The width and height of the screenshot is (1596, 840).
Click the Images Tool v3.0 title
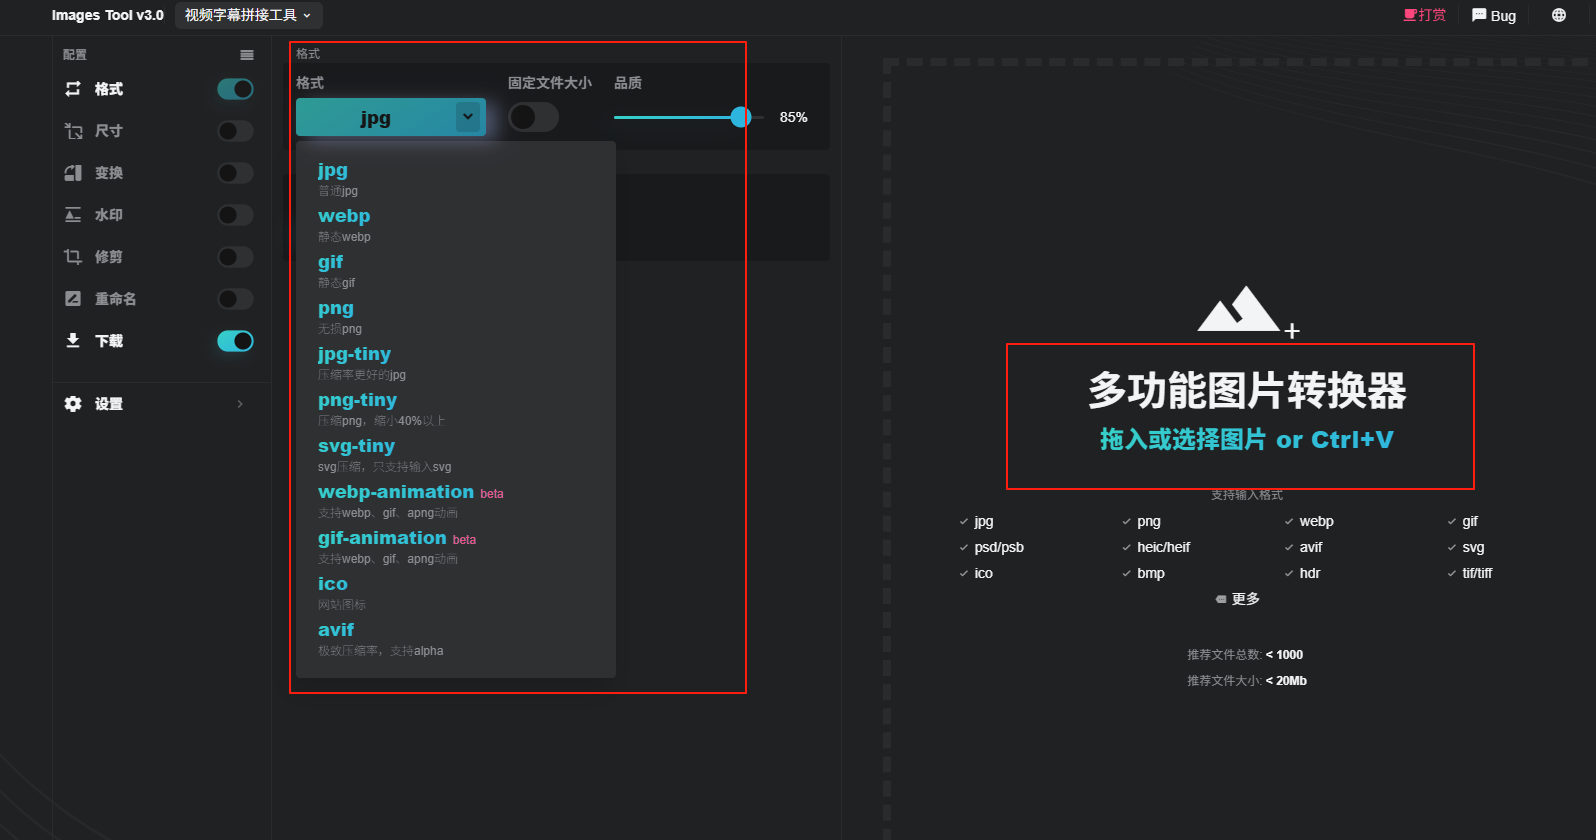pos(108,15)
